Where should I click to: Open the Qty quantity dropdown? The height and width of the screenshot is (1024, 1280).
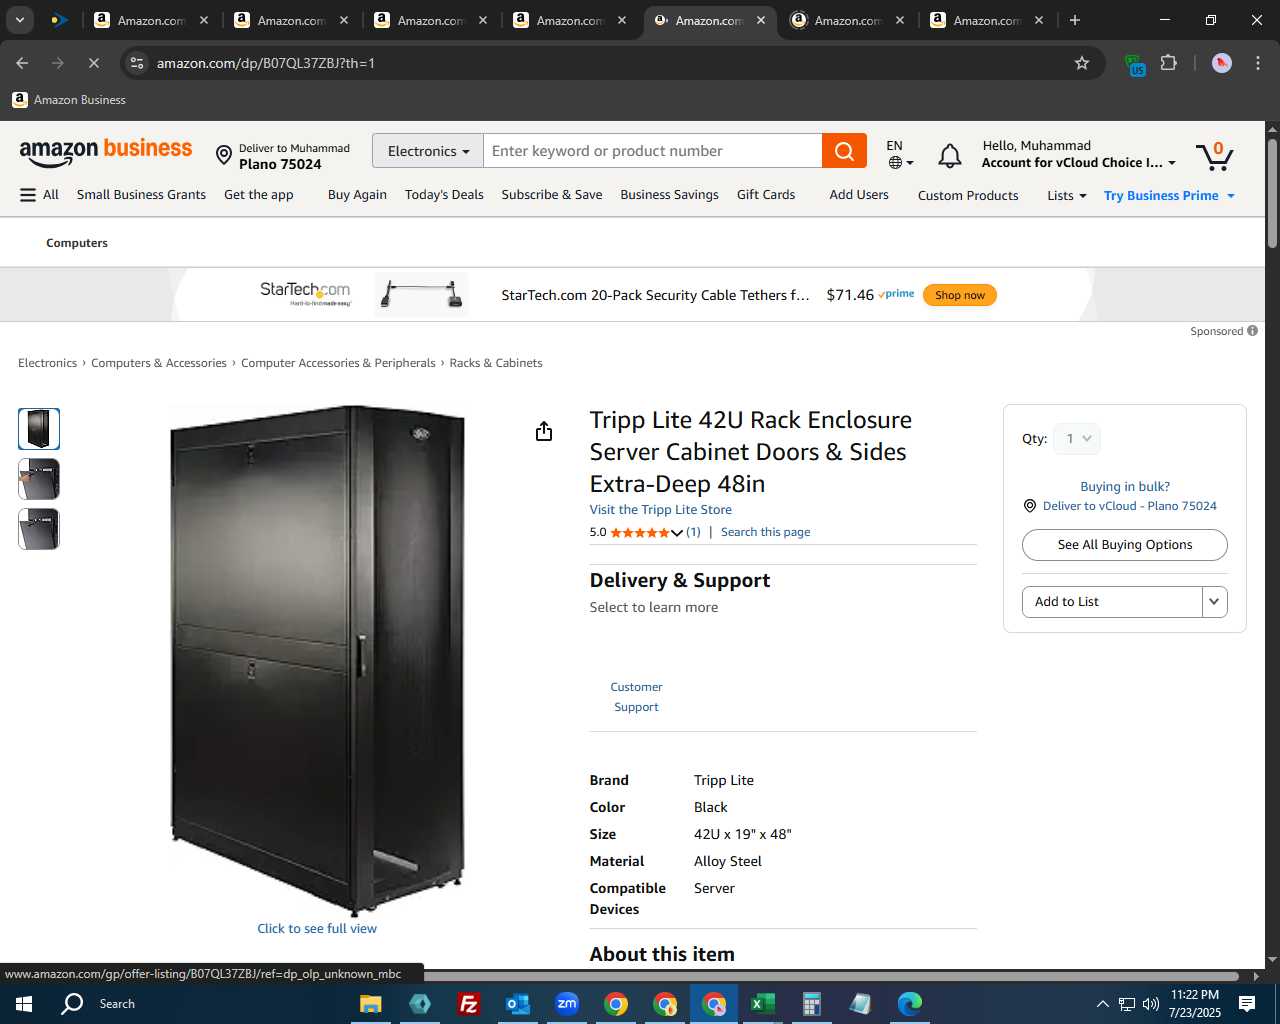point(1077,439)
